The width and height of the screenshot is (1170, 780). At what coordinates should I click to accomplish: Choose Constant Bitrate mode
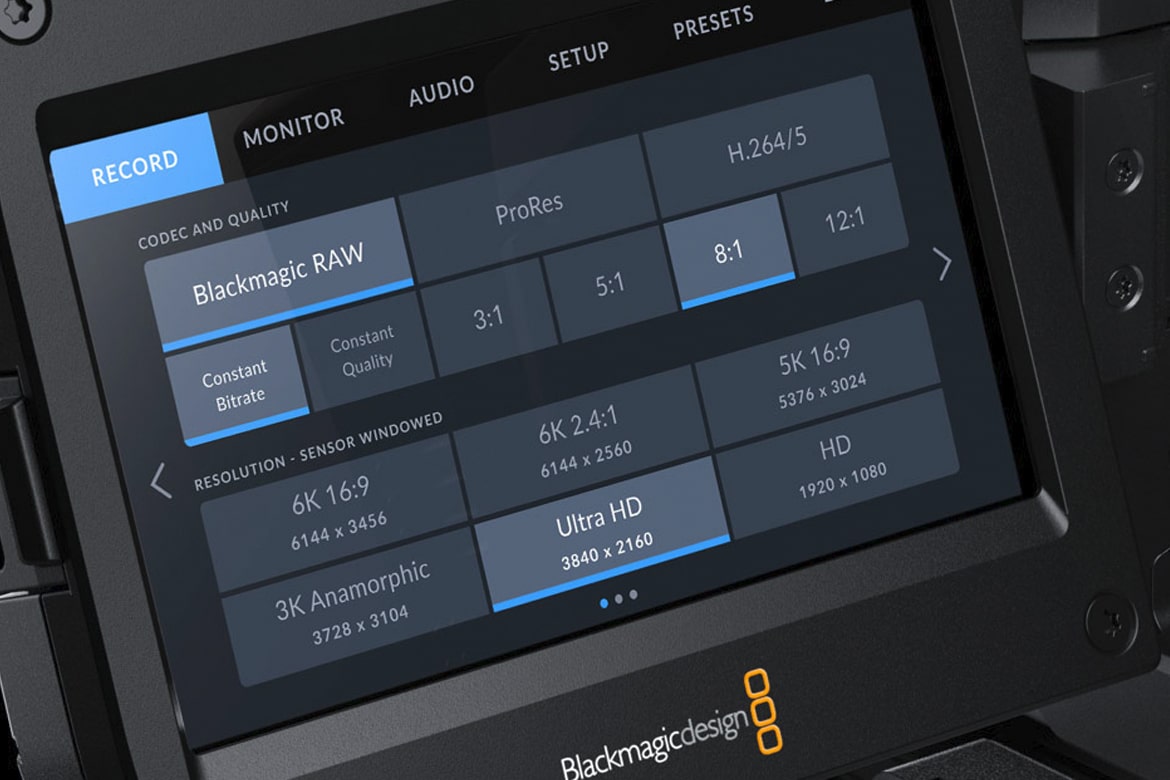[235, 386]
